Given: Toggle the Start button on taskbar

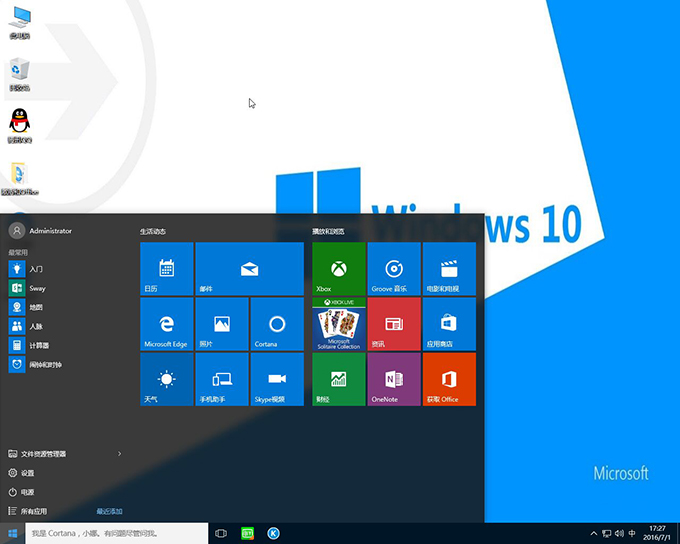Looking at the screenshot, I should pos(12,534).
